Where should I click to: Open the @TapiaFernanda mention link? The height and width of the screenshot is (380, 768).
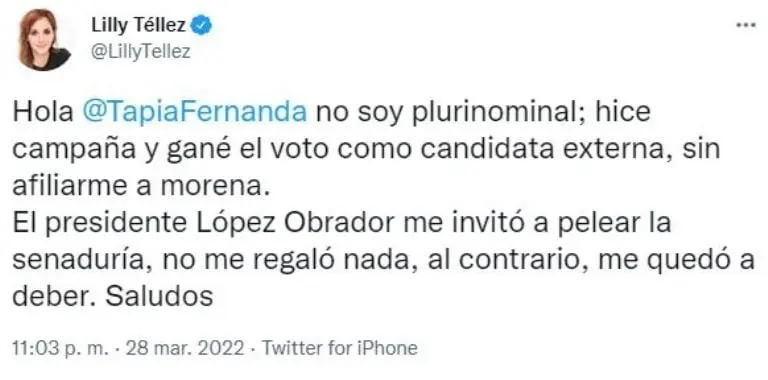coord(194,113)
